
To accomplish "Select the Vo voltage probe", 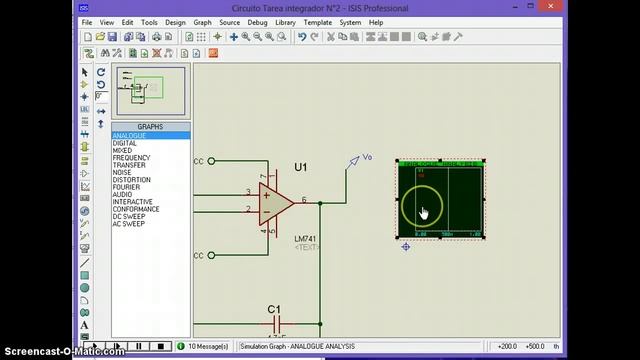I will (354, 162).
